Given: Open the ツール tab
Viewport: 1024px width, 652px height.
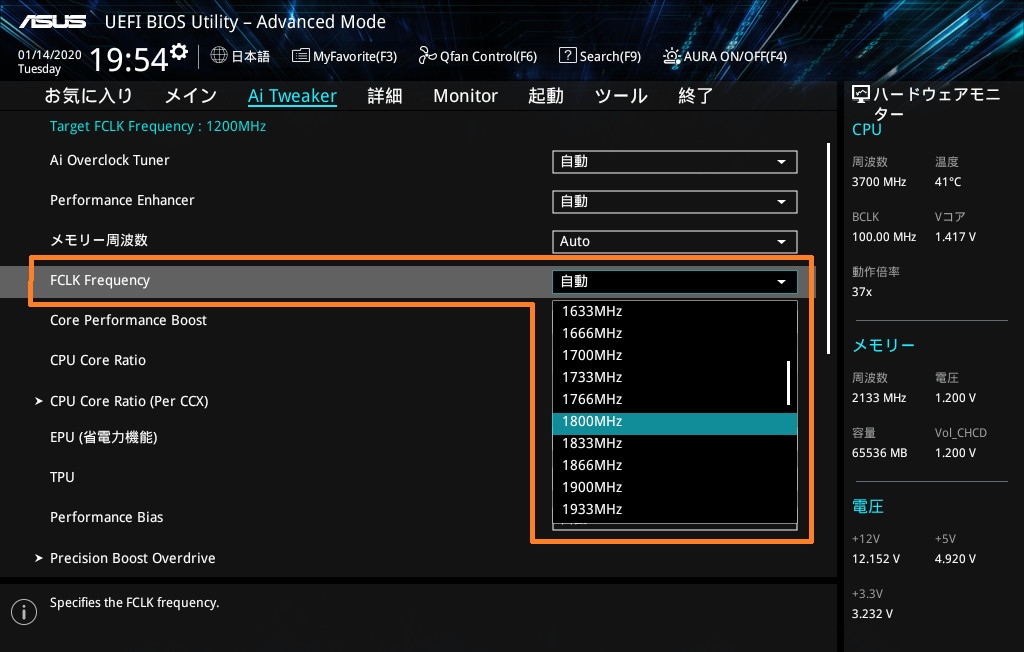Looking at the screenshot, I should point(621,96).
